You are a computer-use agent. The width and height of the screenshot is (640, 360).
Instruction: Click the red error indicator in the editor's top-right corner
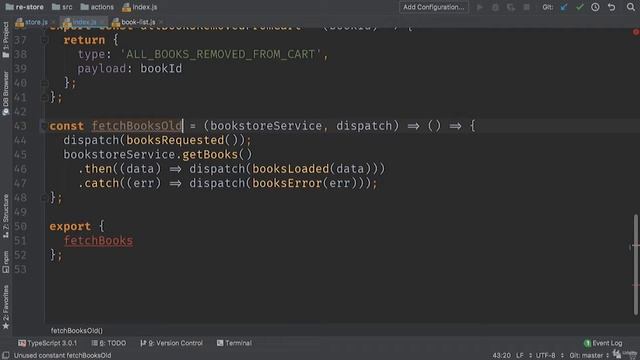click(x=636, y=32)
